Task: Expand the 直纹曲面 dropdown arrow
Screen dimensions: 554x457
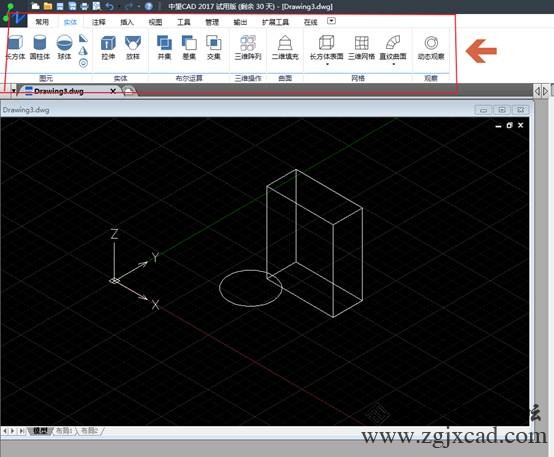Action: click(393, 64)
